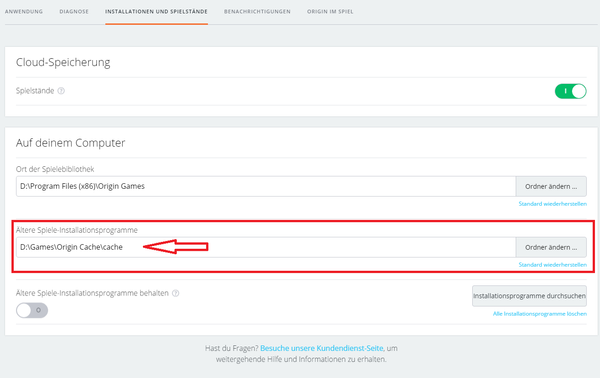This screenshot has height=378, width=600.
Task: Click the Cloud-Speicherung heading
Action: point(63,62)
